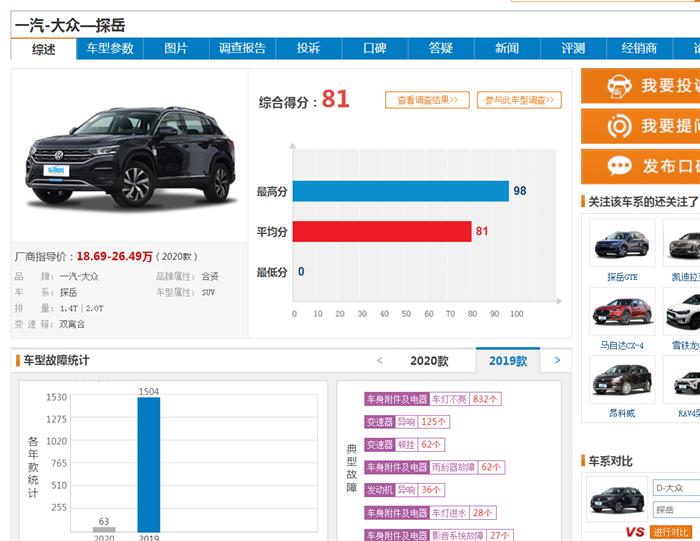This screenshot has height=541, width=700.
Task: Open the 探岳GTE car thumbnail
Action: point(622,243)
